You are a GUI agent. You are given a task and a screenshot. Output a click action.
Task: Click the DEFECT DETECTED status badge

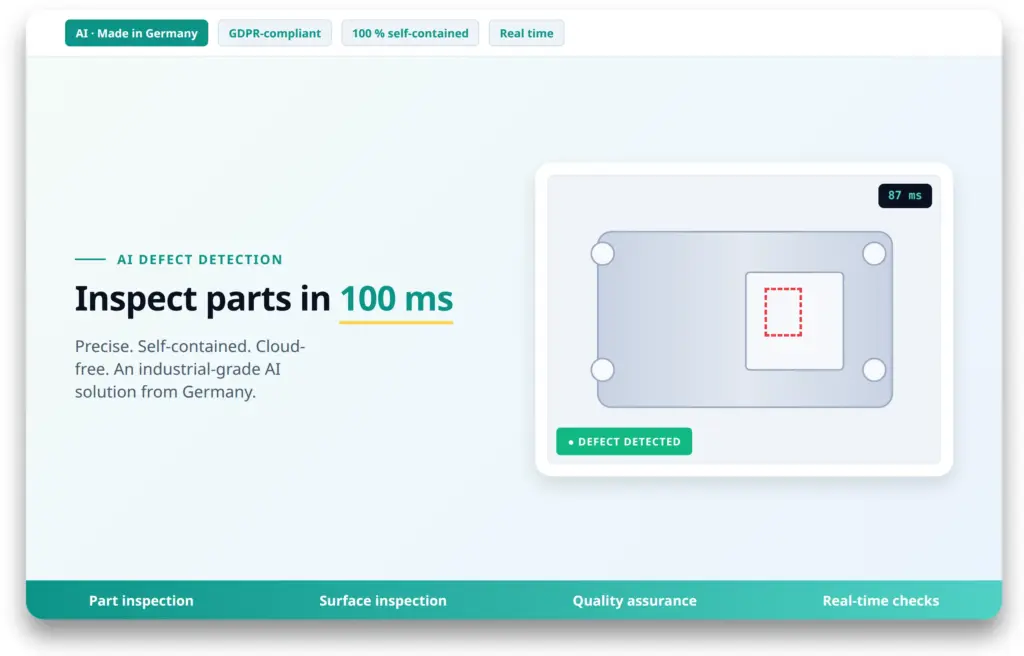(x=624, y=442)
